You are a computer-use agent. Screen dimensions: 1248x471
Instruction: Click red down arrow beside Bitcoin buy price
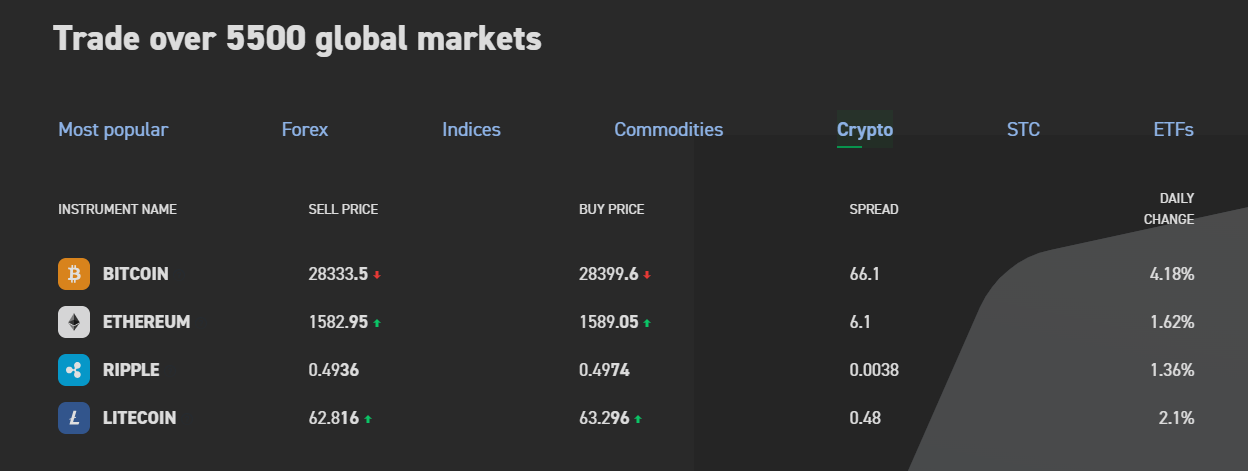pos(647,275)
